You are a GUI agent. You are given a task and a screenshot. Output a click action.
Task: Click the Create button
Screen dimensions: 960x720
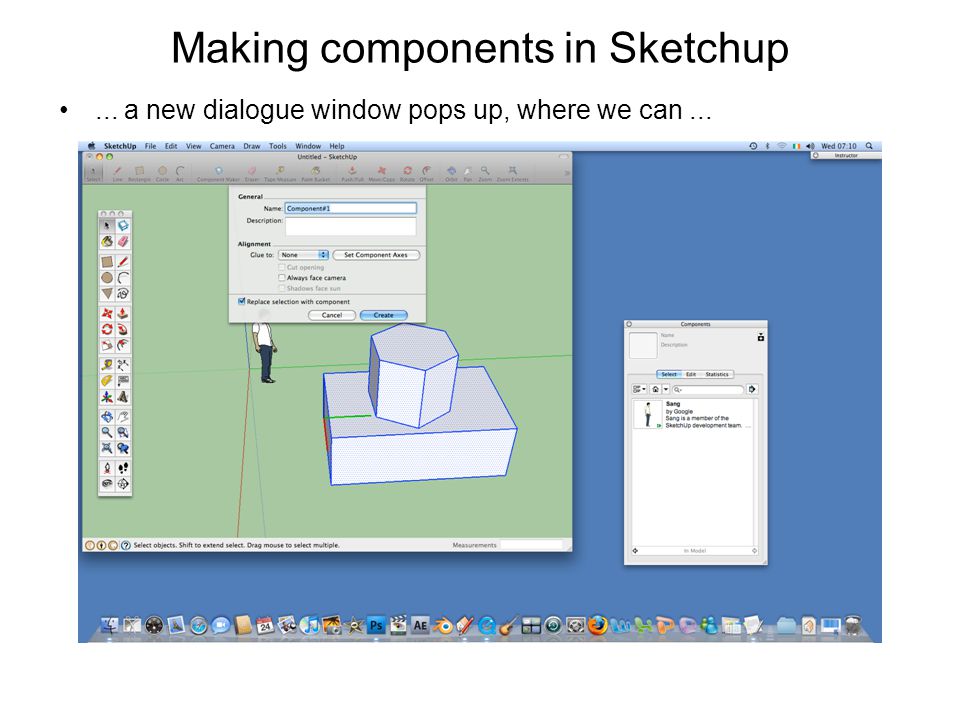click(384, 315)
